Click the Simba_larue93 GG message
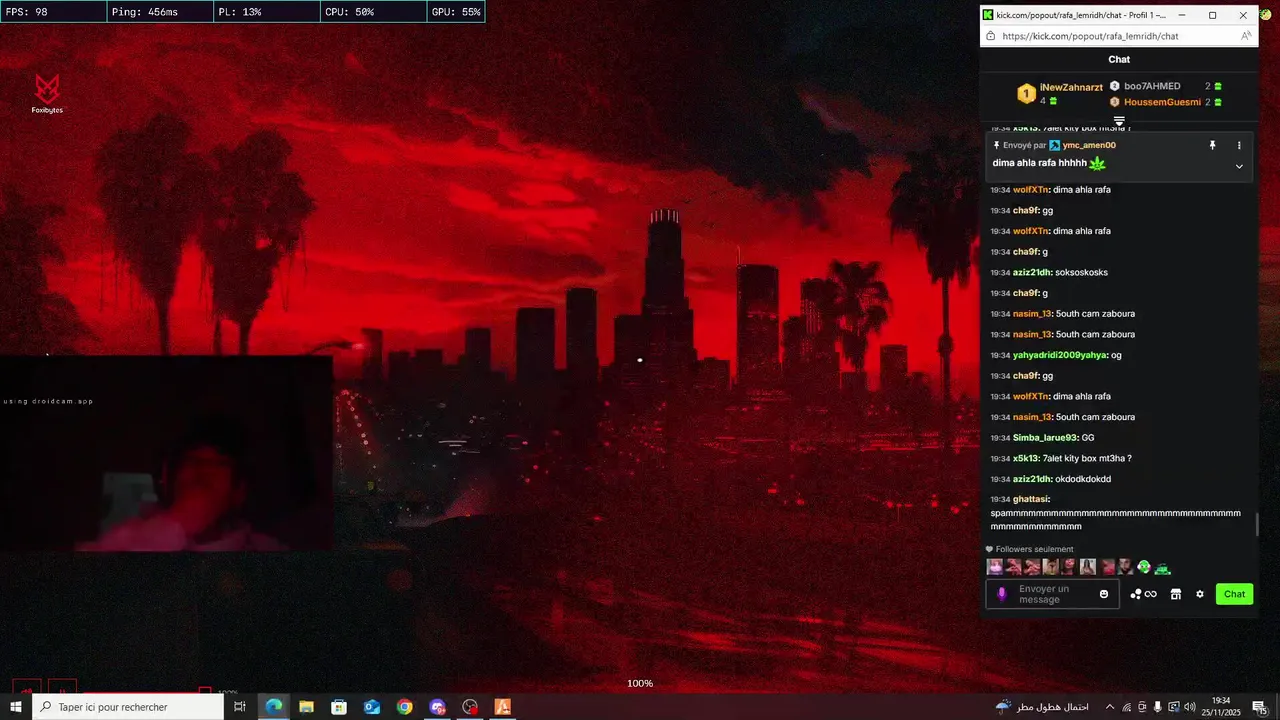The width and height of the screenshot is (1280, 720). 1042,438
